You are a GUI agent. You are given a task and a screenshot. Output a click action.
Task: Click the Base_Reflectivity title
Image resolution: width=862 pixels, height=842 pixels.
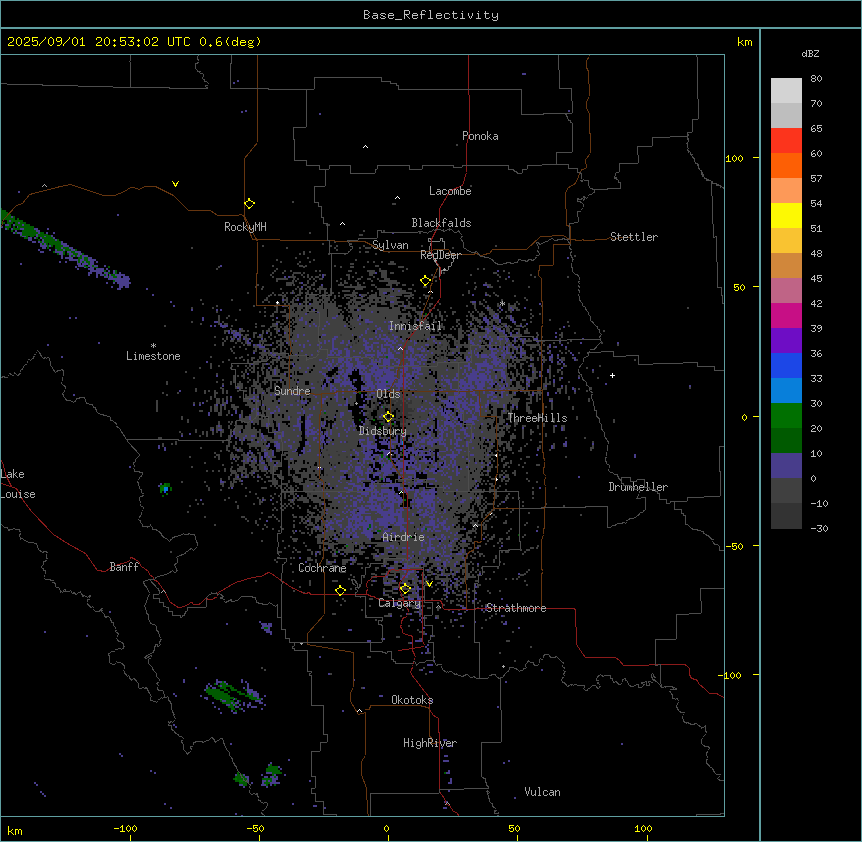(x=431, y=15)
